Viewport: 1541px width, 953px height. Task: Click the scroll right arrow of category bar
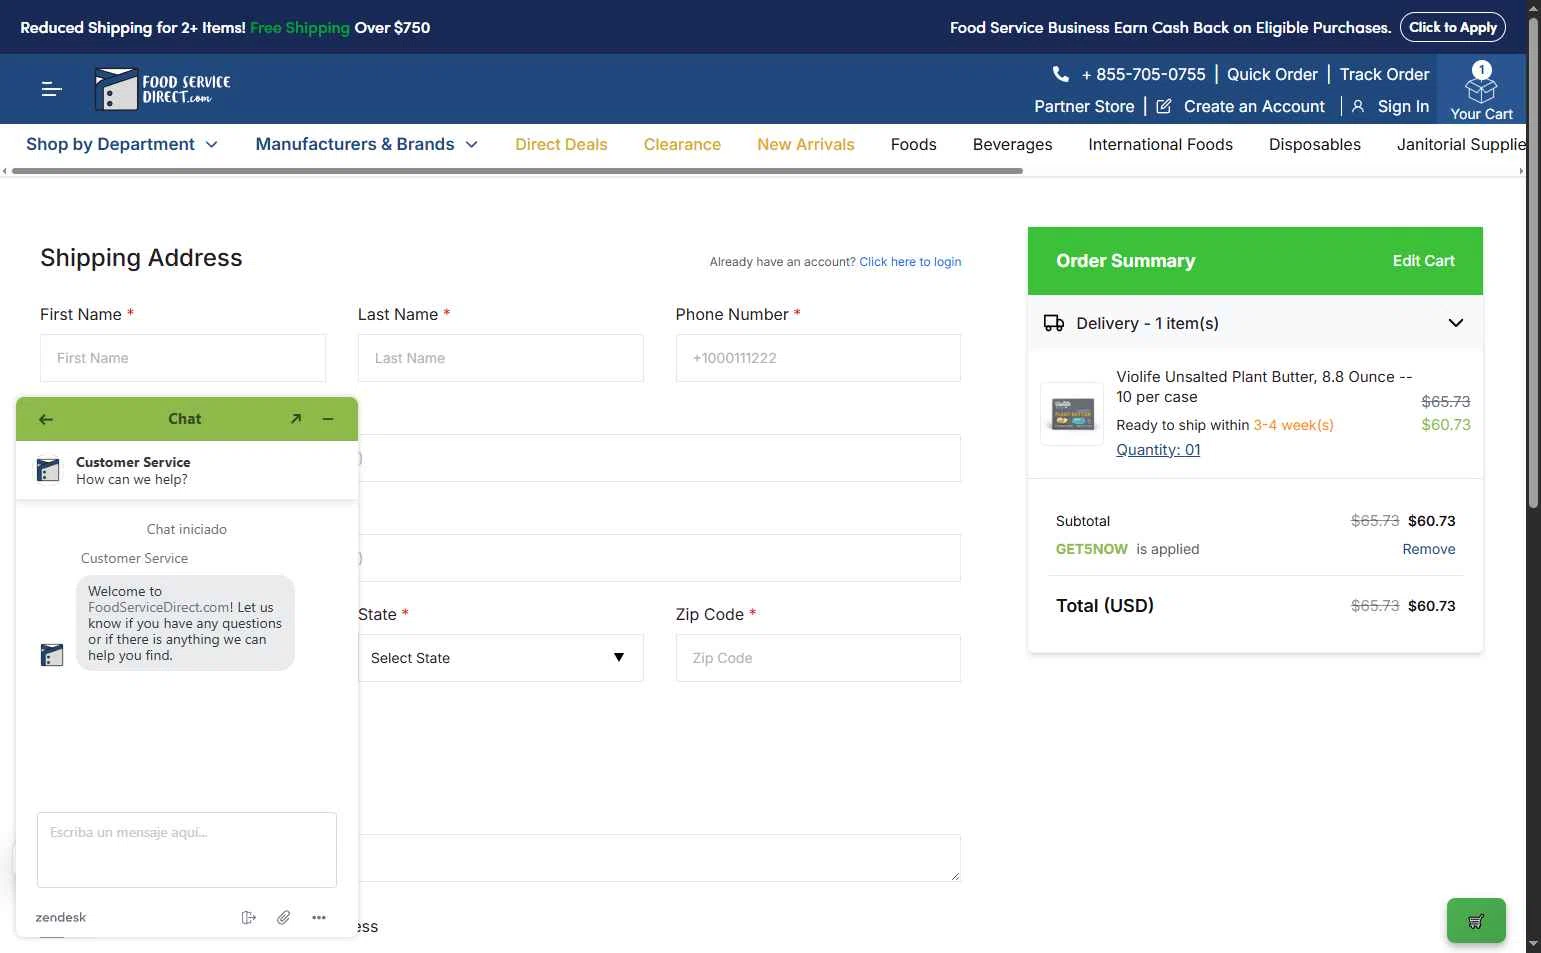click(1521, 171)
